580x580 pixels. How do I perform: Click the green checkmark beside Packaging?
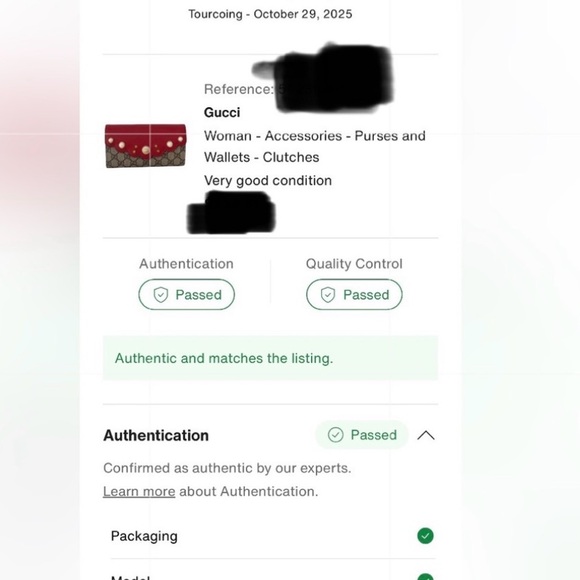(x=425, y=536)
